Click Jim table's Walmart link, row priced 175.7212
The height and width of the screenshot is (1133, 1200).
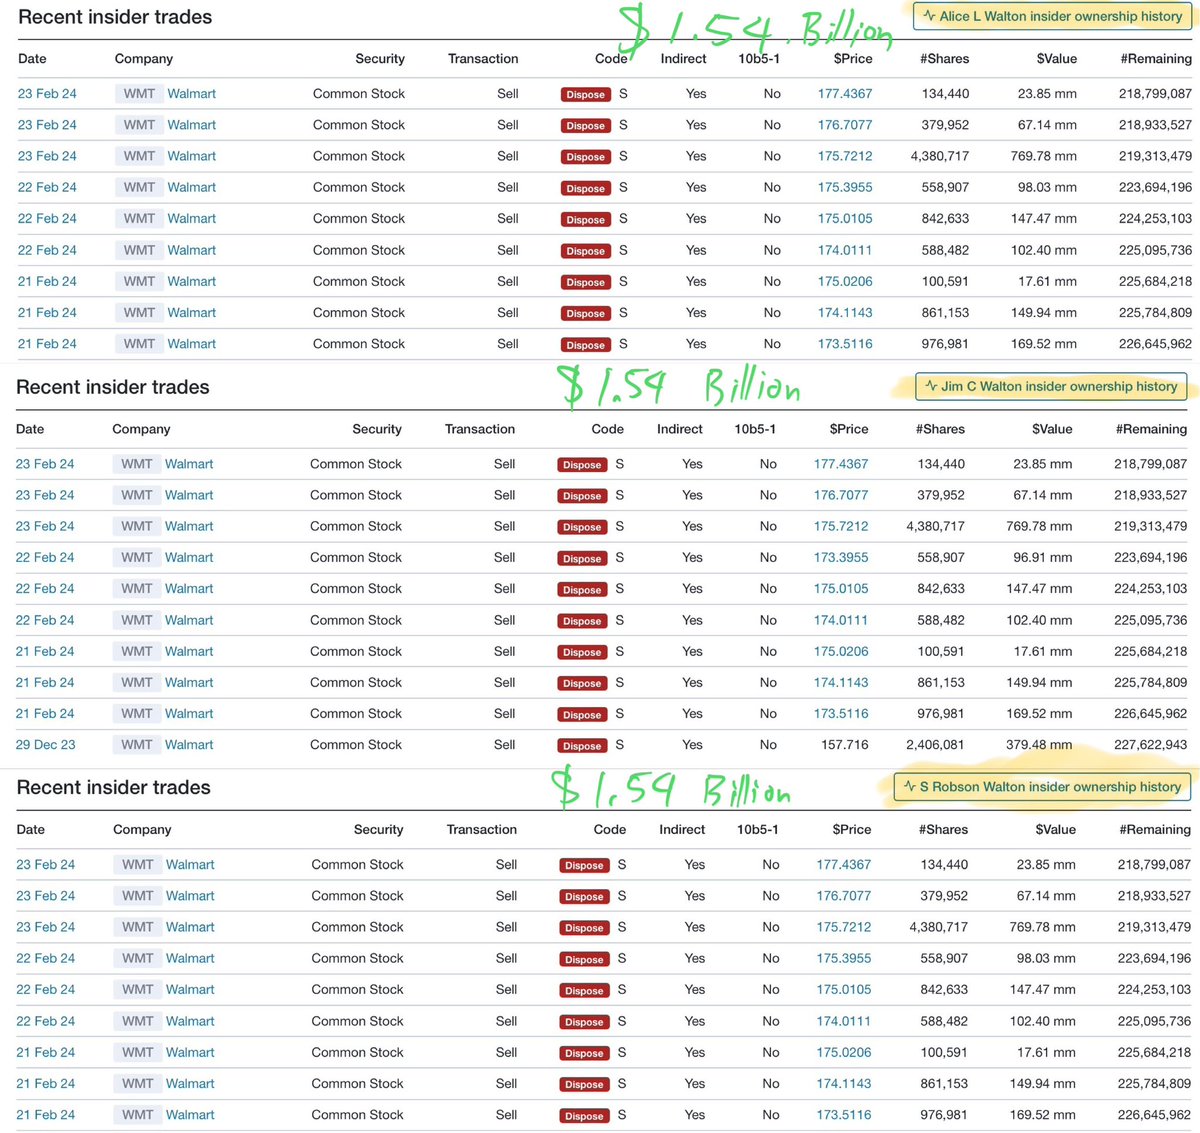click(x=189, y=526)
